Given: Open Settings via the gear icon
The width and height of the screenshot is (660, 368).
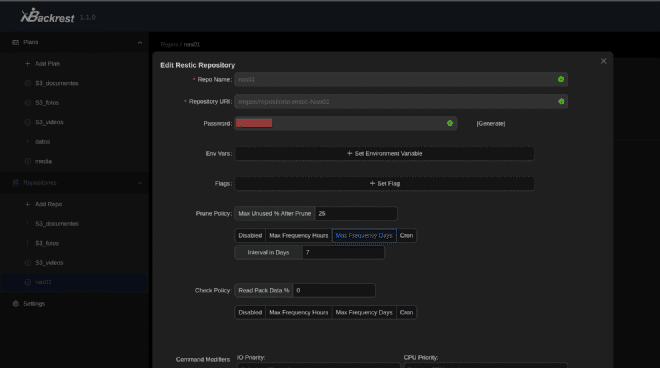Looking at the screenshot, I should pyautogui.click(x=16, y=304).
